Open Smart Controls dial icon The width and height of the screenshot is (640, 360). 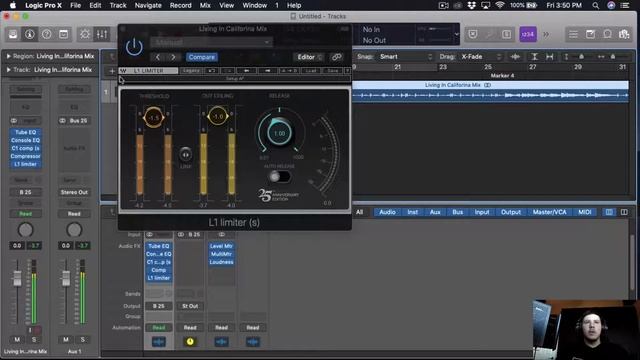[x=85, y=34]
